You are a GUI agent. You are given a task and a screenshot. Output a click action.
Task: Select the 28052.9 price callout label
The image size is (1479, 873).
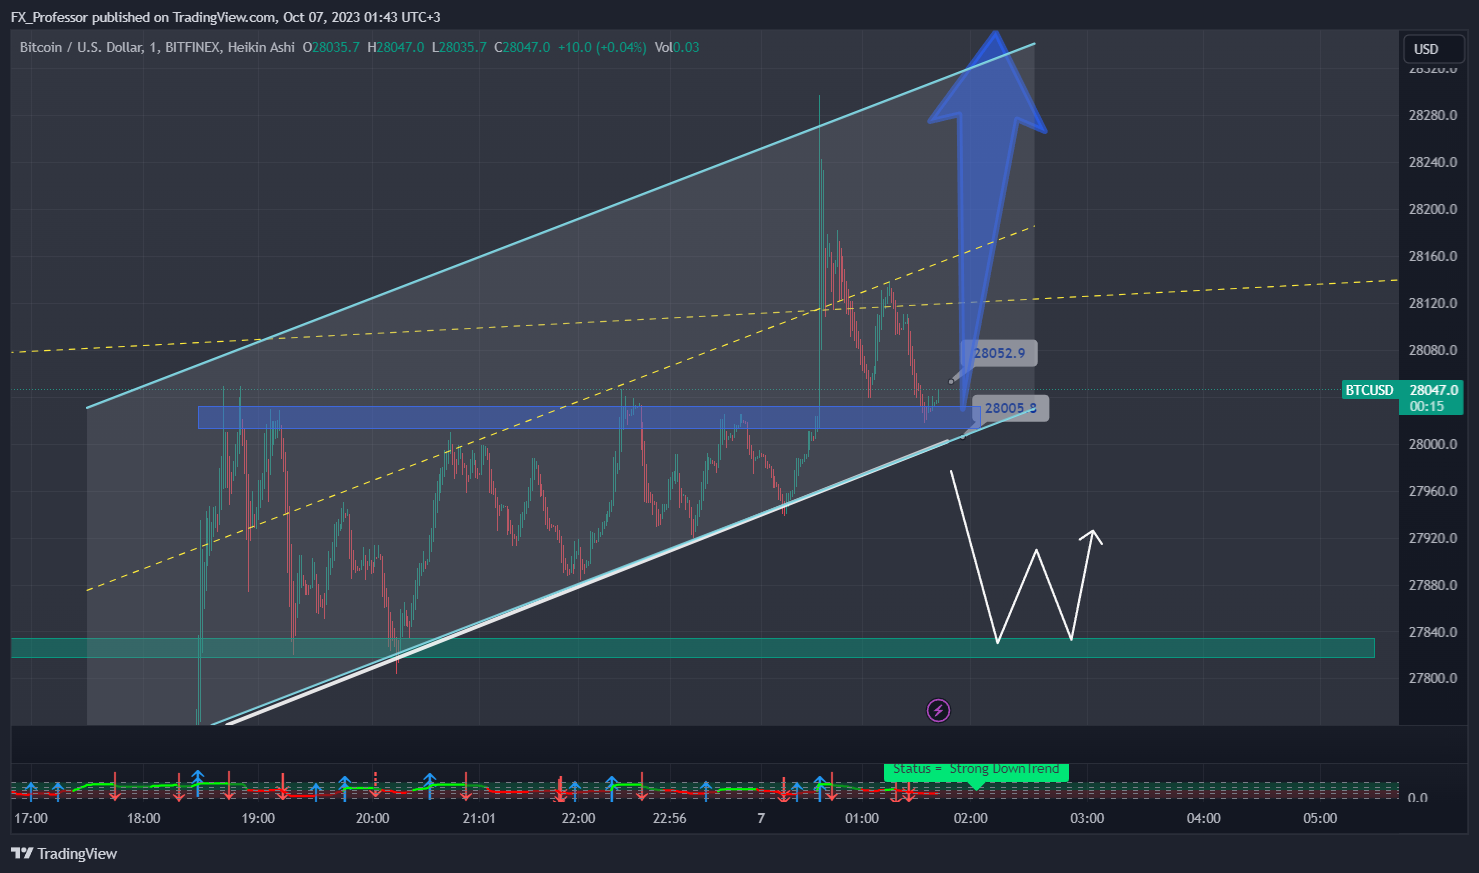[999, 353]
